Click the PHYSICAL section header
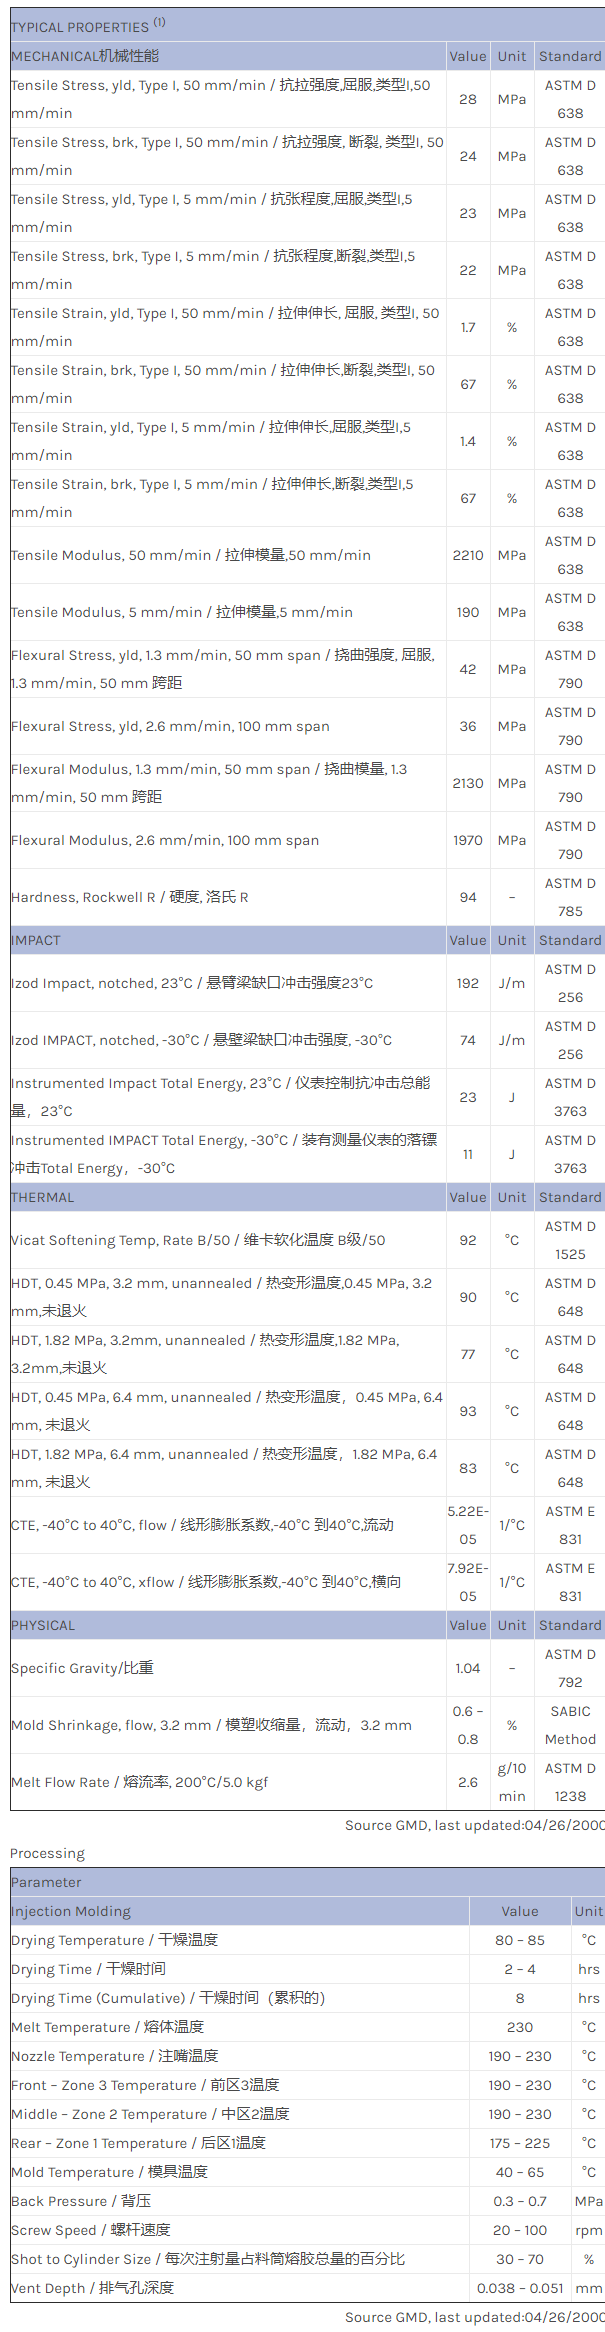Screen dimensions: 605x2332 (43, 1625)
